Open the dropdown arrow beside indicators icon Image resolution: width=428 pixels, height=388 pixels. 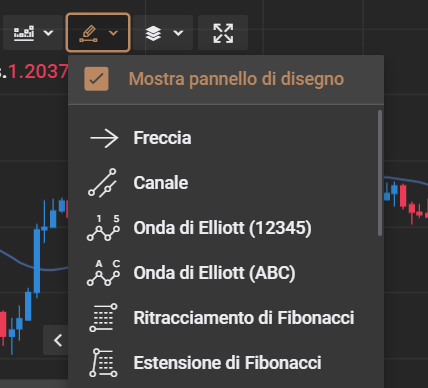click(x=49, y=33)
